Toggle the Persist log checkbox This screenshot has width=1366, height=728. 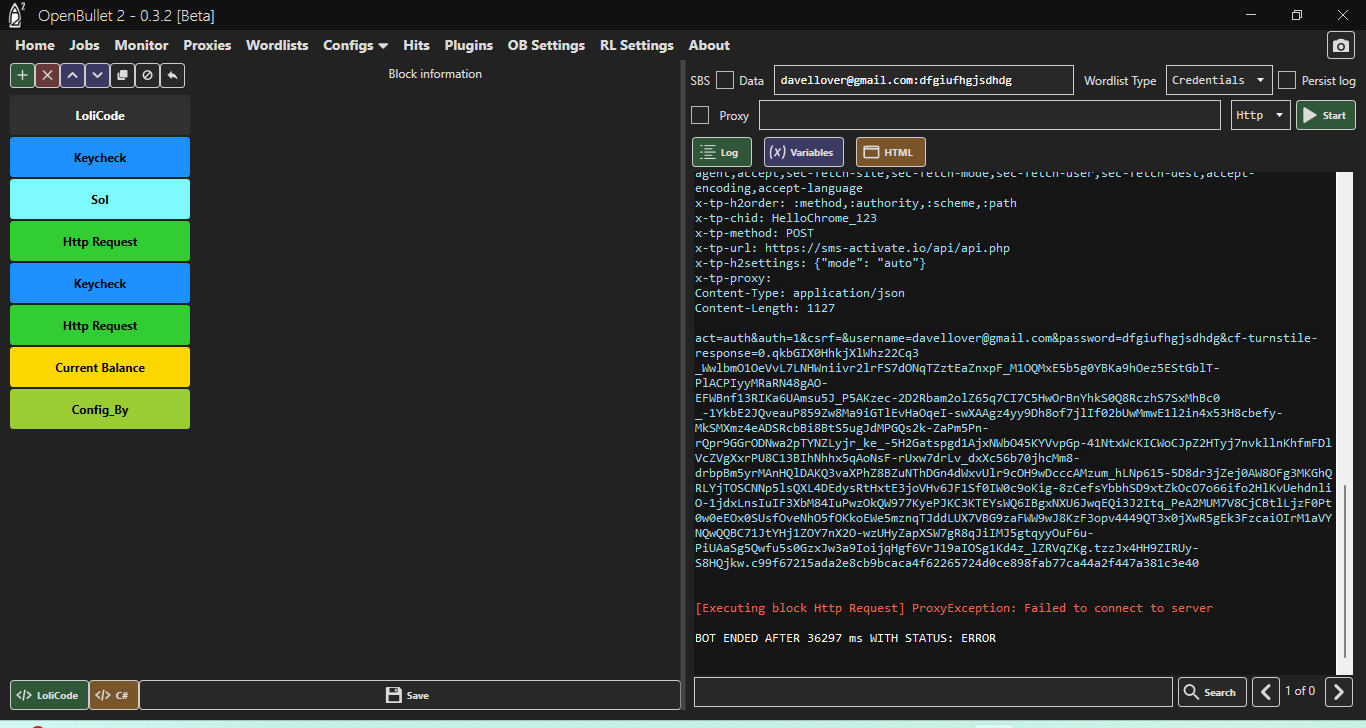1287,81
